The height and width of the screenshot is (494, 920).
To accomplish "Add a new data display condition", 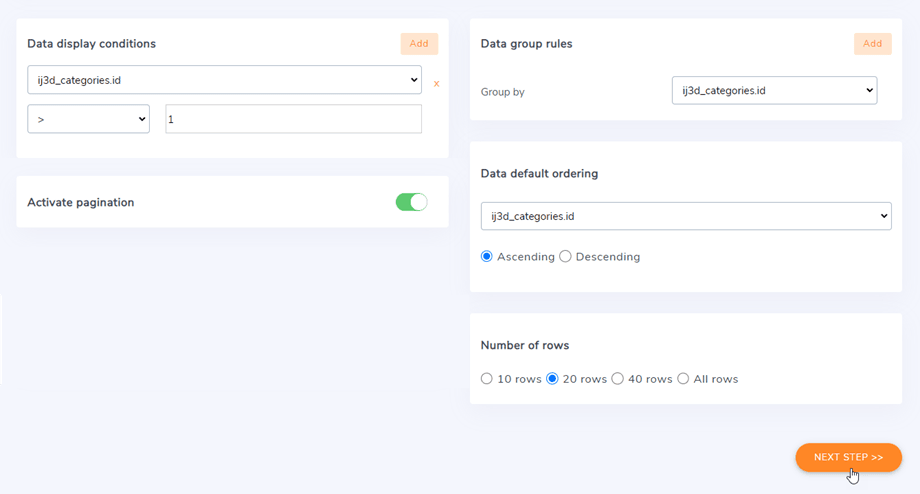I will [419, 44].
